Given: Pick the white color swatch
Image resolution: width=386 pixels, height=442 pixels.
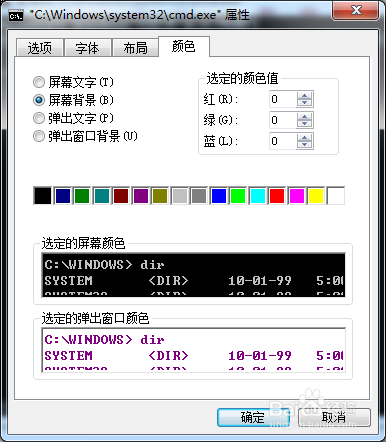Looking at the screenshot, I should (x=336, y=196).
